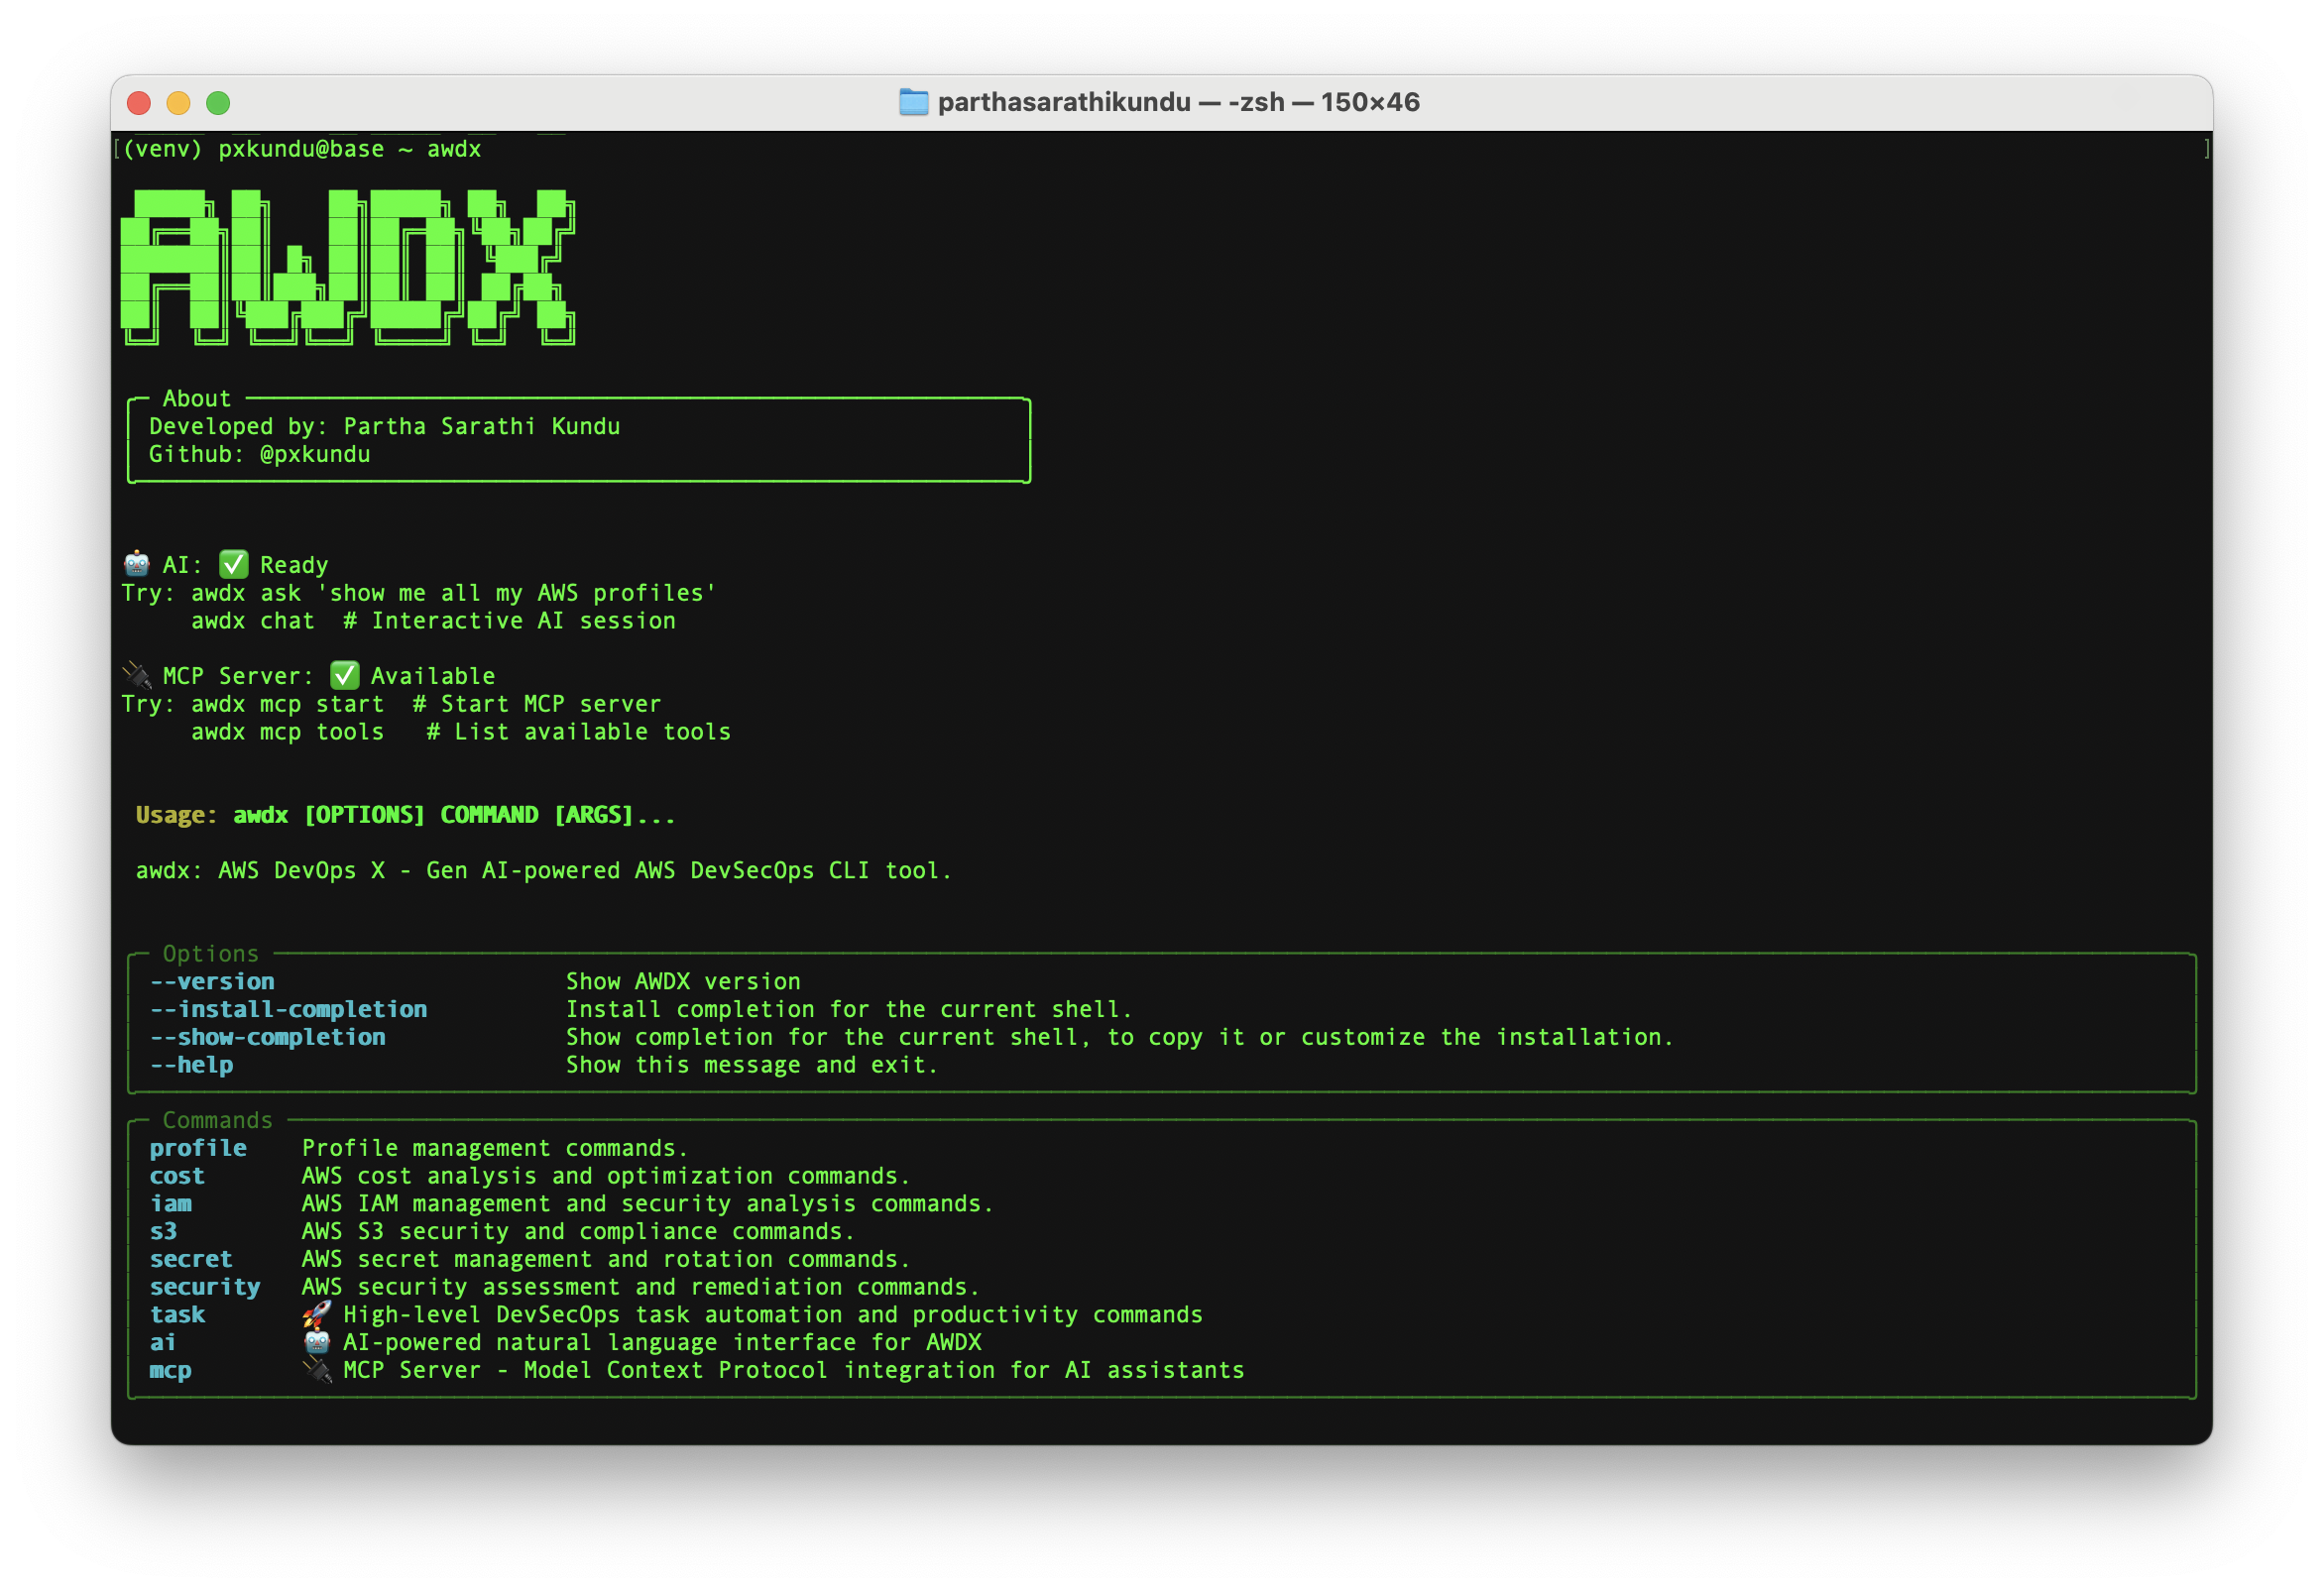2324x1592 pixels.
Task: Click the security command name
Action: [x=205, y=1286]
